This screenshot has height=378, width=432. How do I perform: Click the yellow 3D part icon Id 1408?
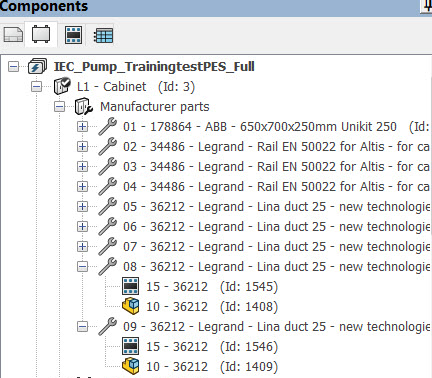pyautogui.click(x=130, y=306)
